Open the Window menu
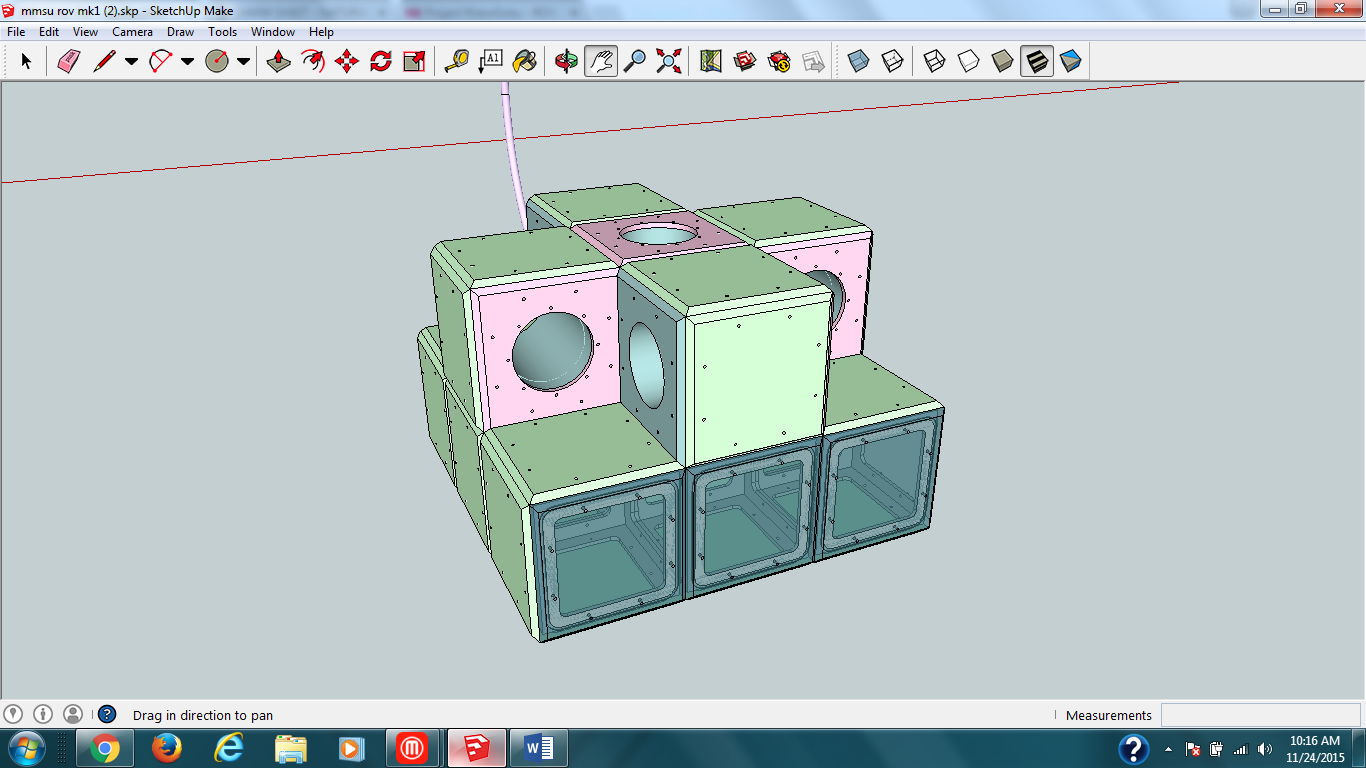The height and width of the screenshot is (768, 1366). pos(273,32)
